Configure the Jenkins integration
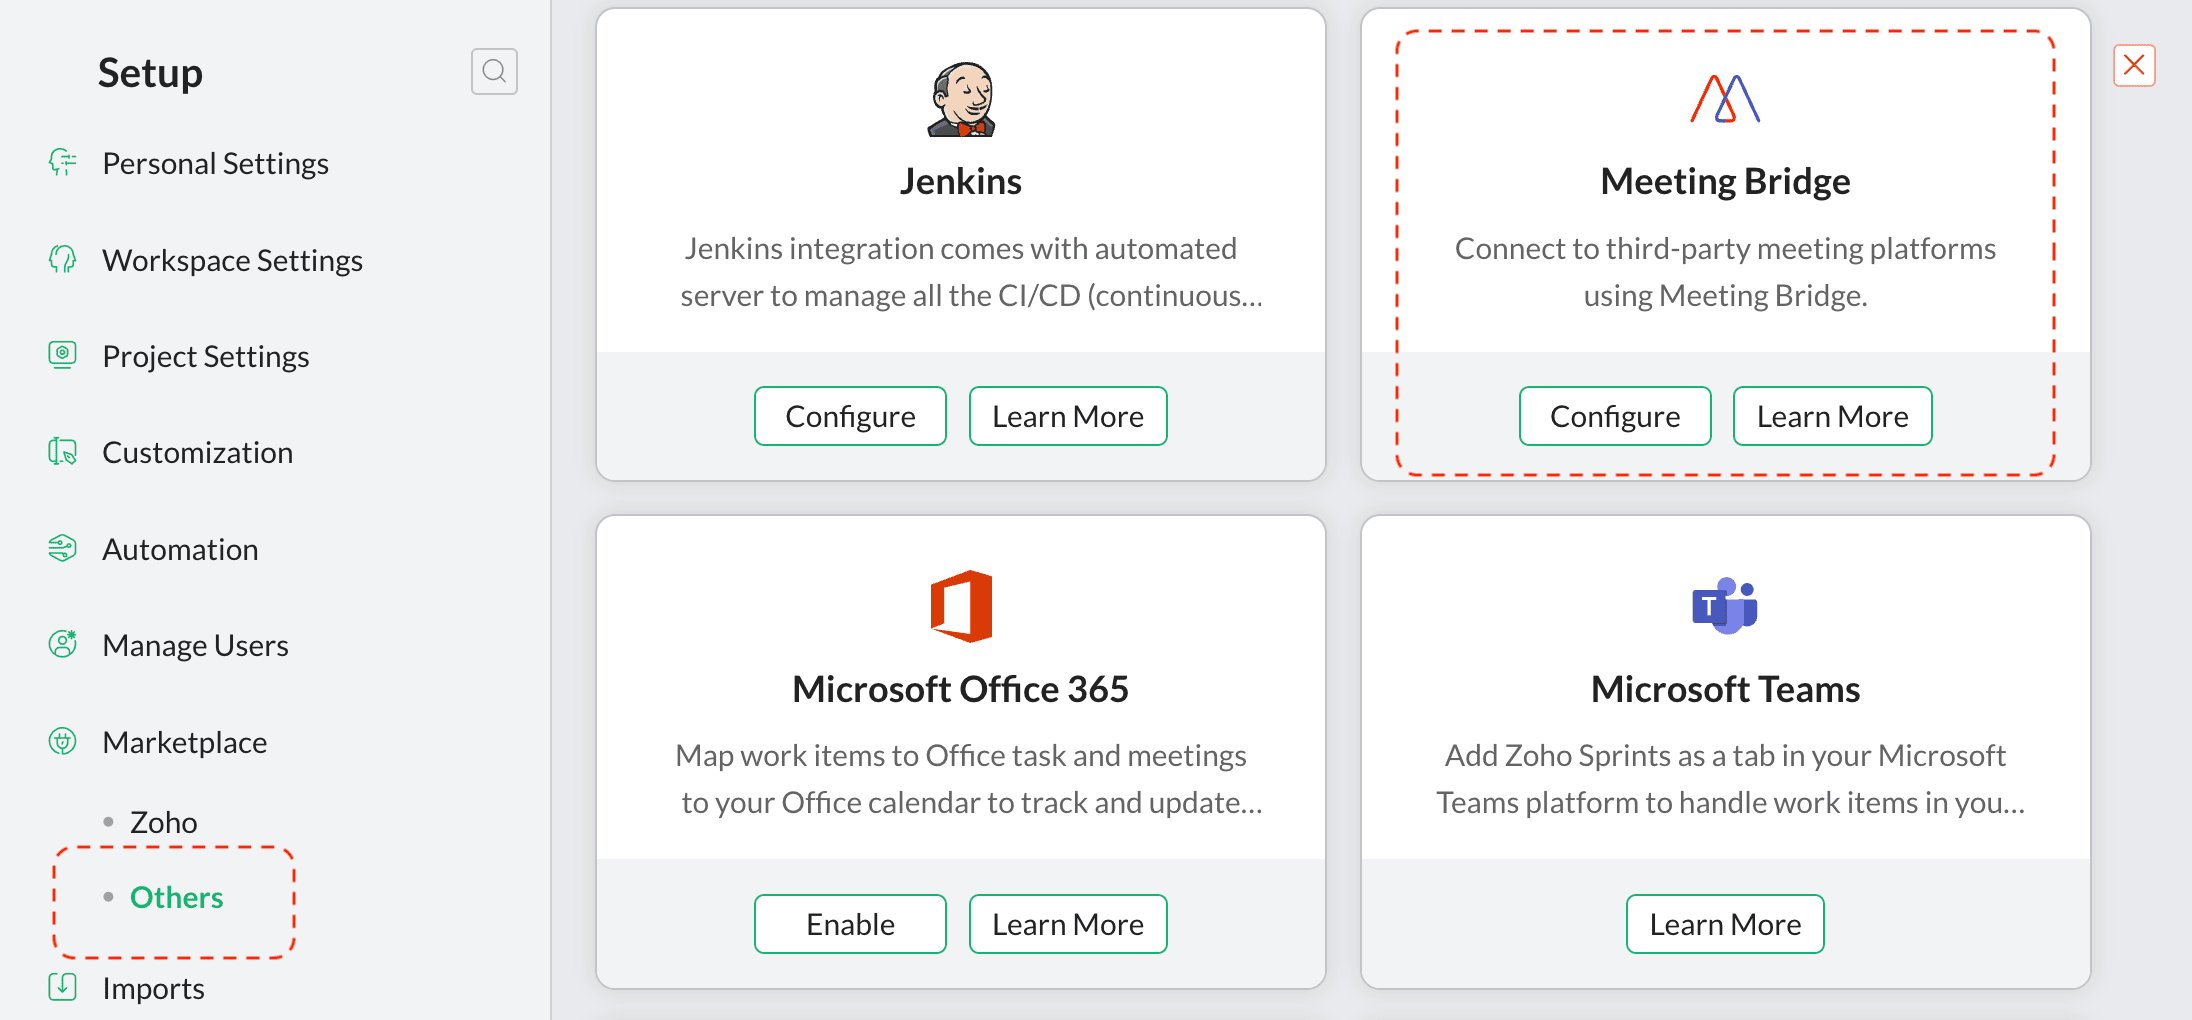The width and height of the screenshot is (2192, 1020). pyautogui.click(x=850, y=416)
